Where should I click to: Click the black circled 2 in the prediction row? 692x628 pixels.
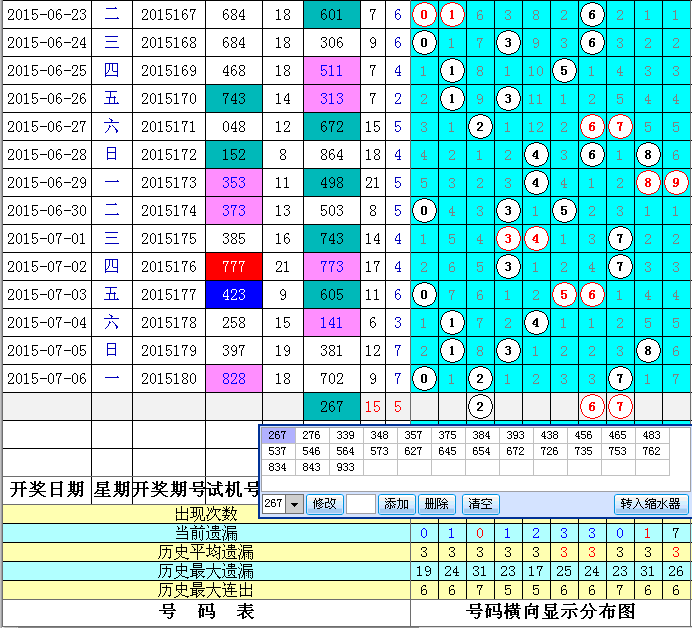(x=480, y=406)
